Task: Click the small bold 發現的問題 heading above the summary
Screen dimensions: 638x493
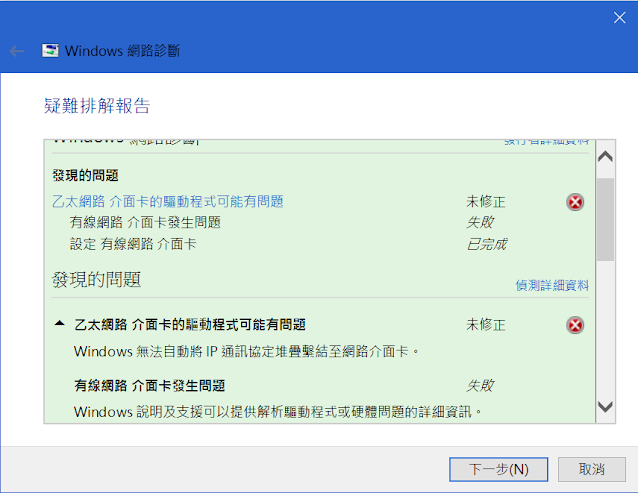Action: click(85, 176)
